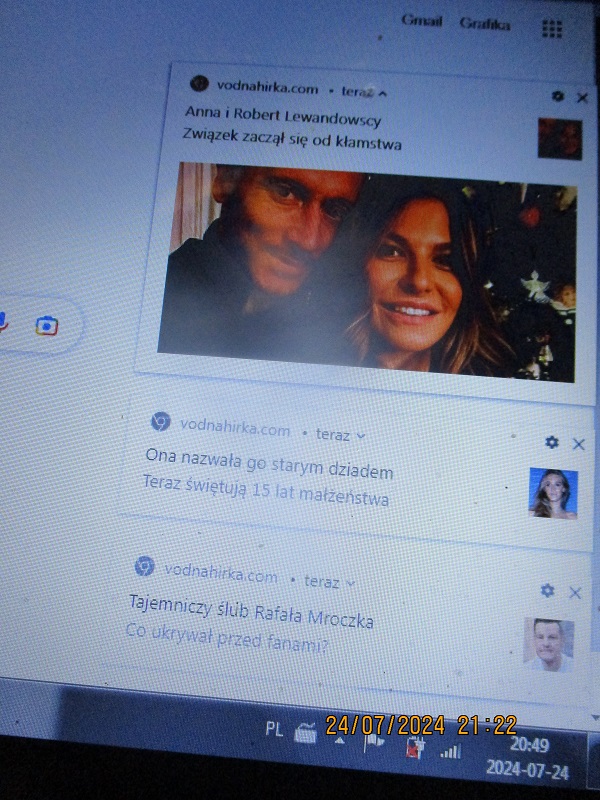Open settings gear on 'starym dziadem' notification
The height and width of the screenshot is (800, 600).
coord(551,442)
